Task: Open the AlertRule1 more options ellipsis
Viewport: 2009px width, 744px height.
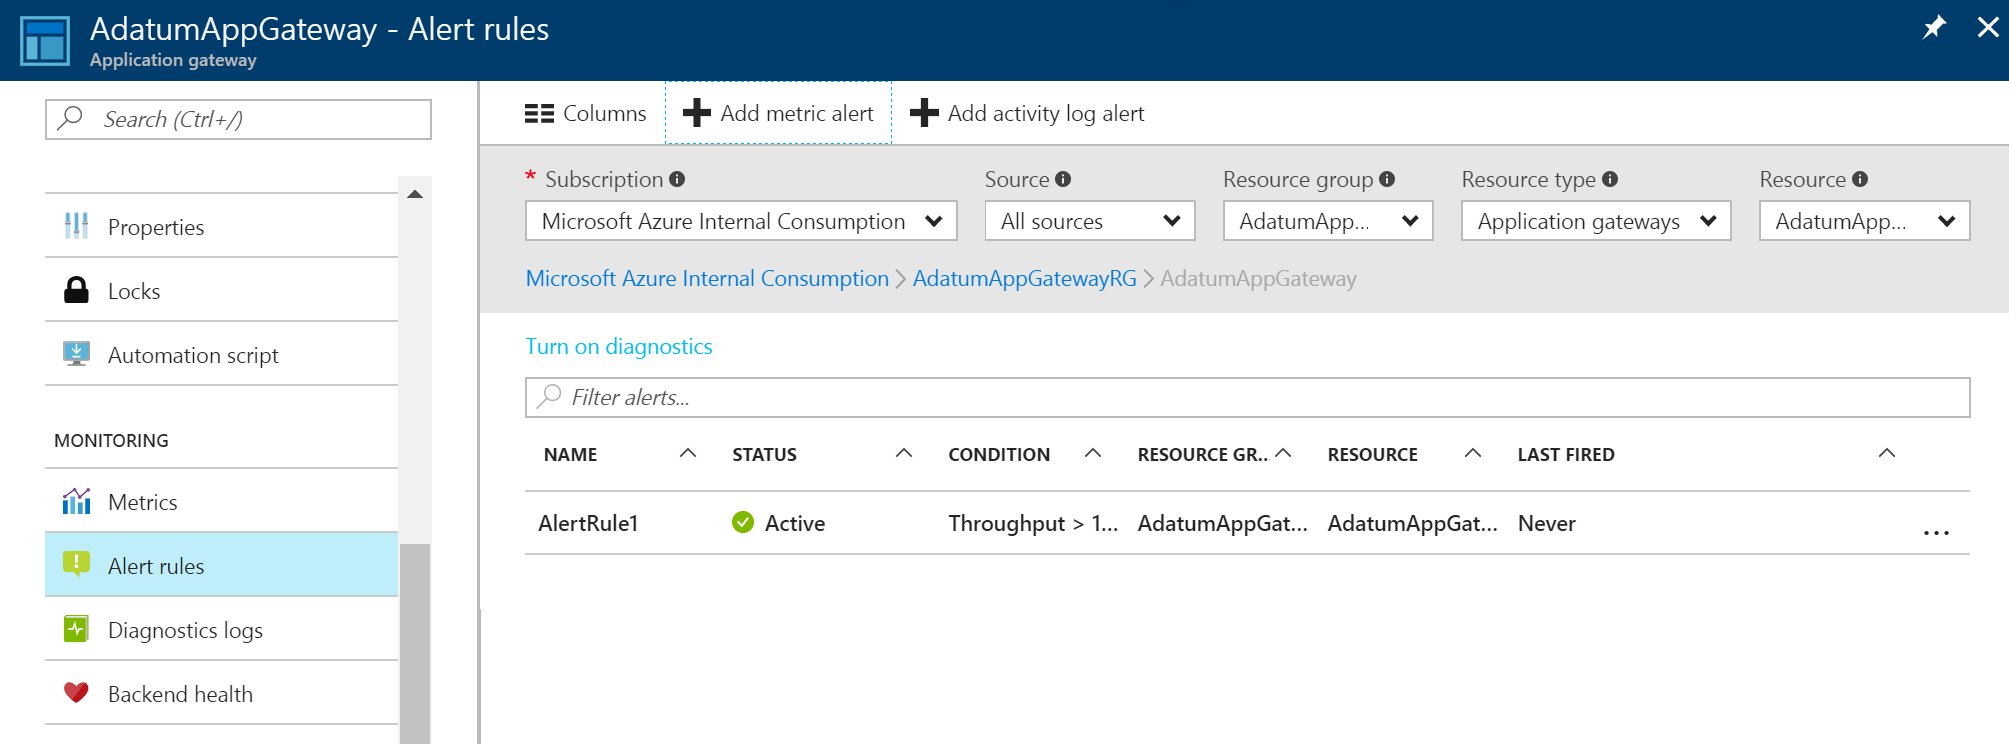Action: [x=1937, y=532]
